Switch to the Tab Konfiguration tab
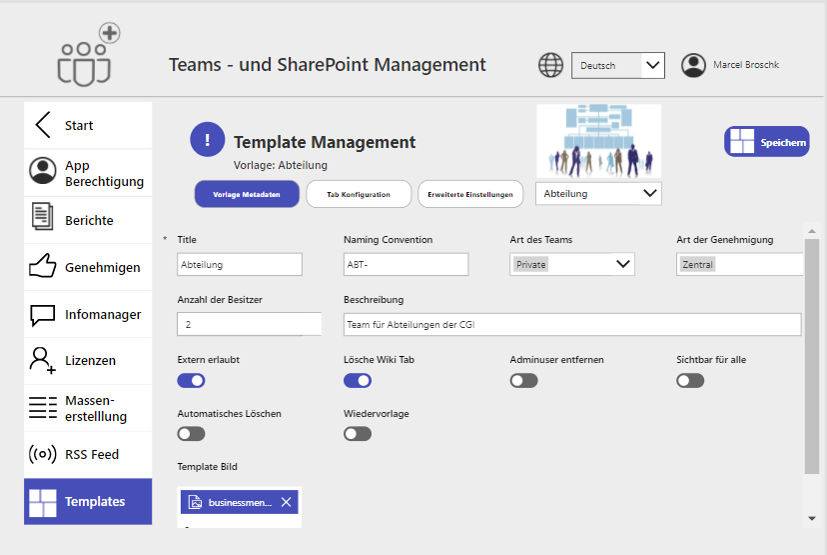Image resolution: width=827 pixels, height=555 pixels. pyautogui.click(x=358, y=194)
